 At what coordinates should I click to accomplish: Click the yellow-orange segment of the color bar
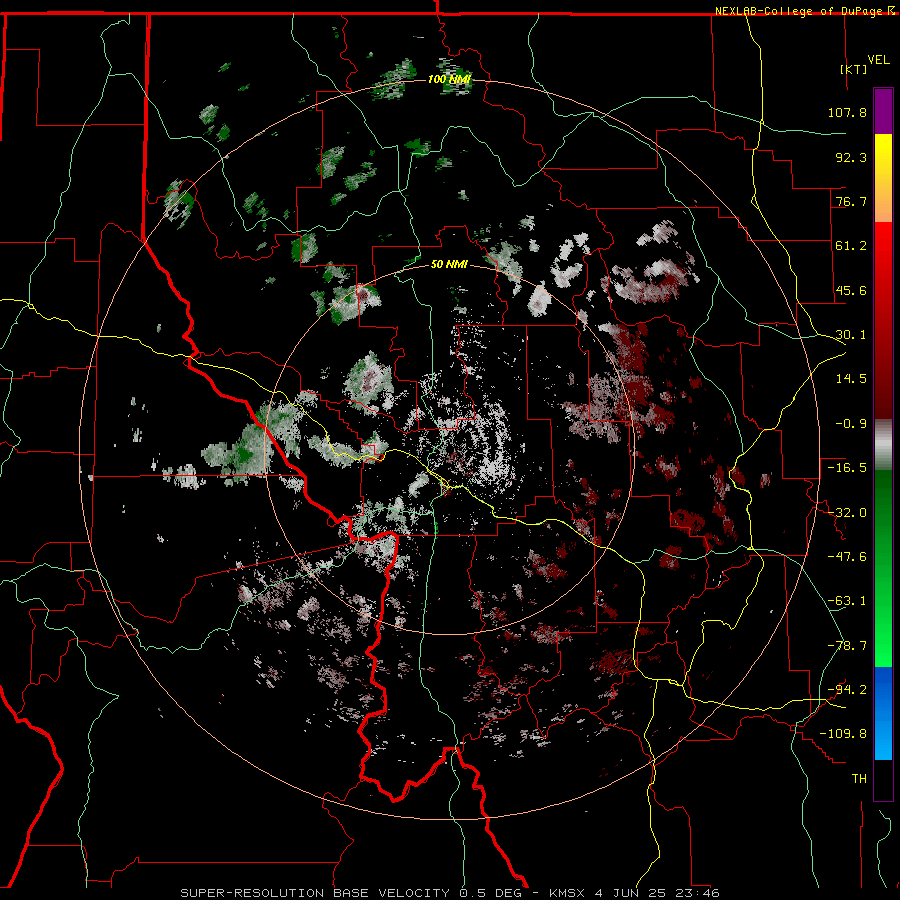(x=883, y=178)
